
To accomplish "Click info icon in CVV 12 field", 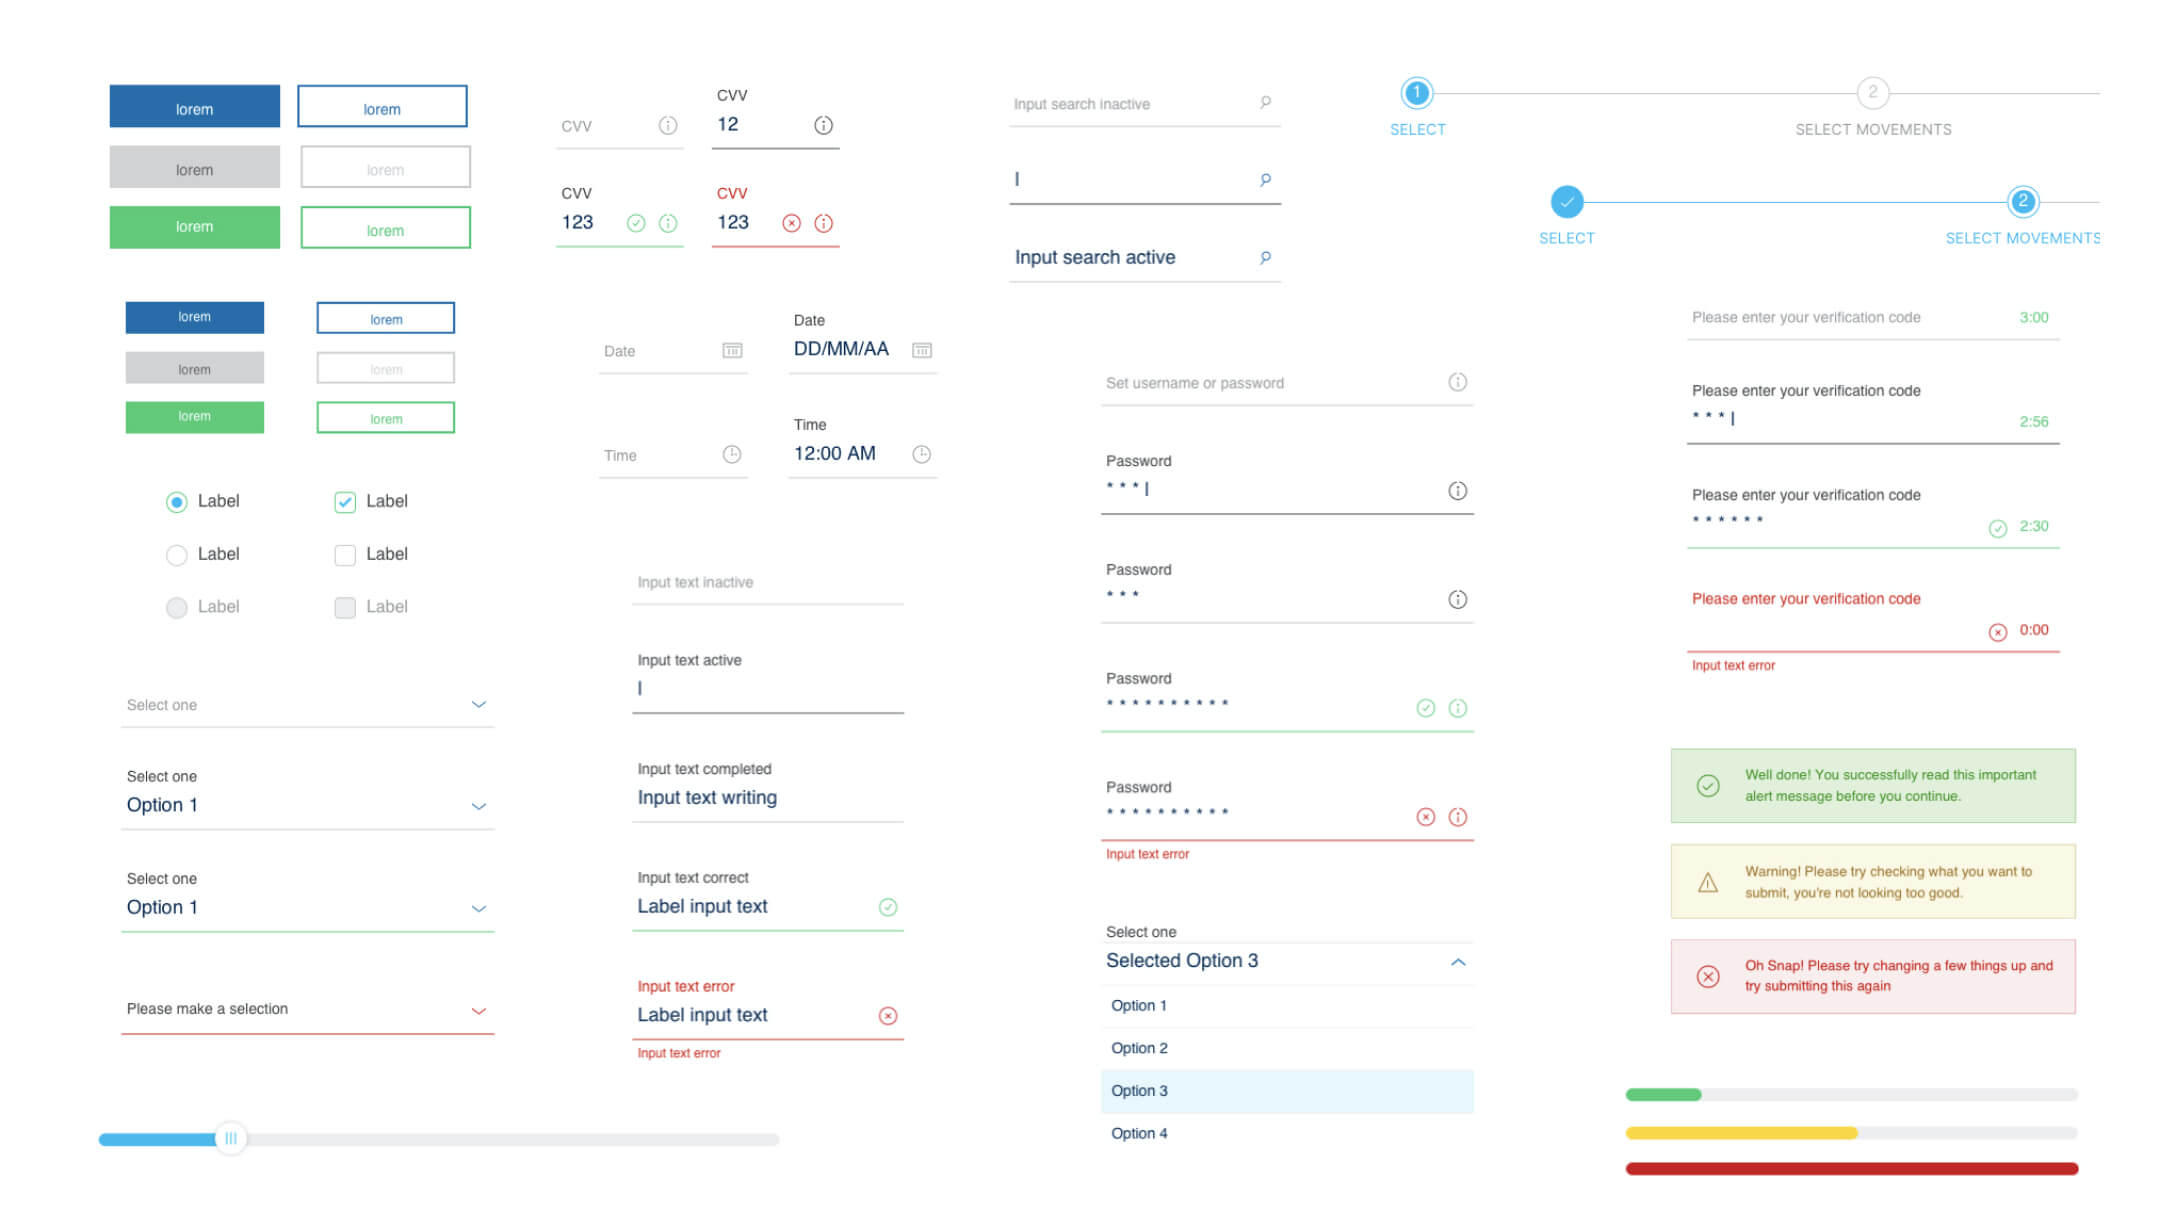I will click(823, 125).
